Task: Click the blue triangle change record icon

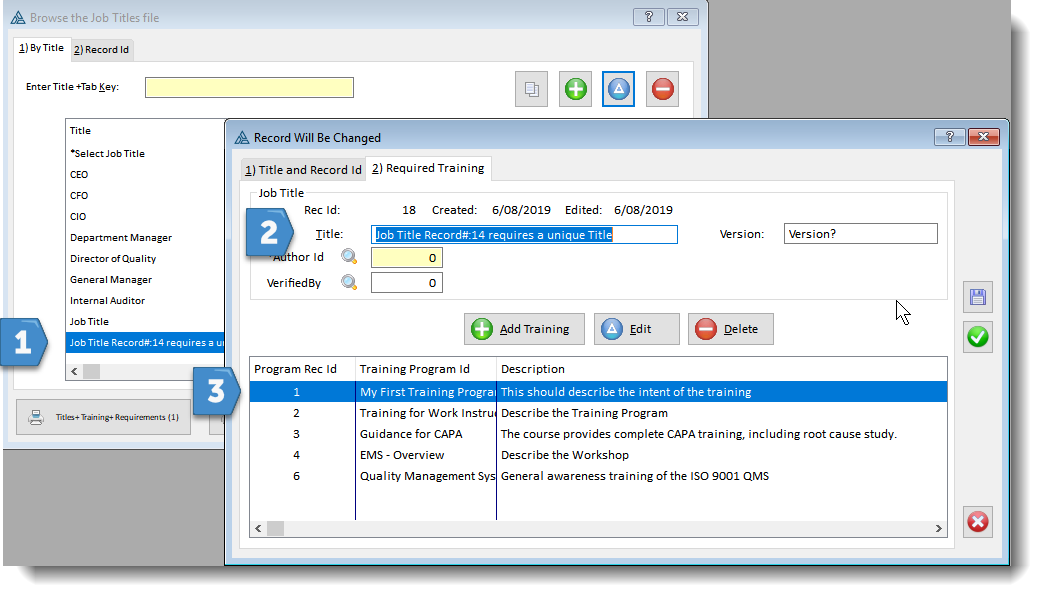Action: [x=618, y=89]
